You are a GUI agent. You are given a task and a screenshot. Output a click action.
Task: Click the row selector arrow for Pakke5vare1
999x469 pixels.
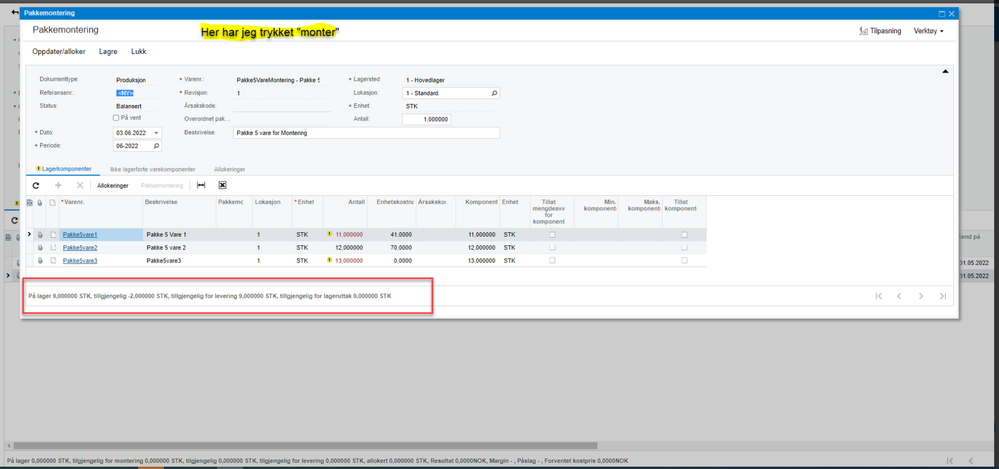[29, 234]
